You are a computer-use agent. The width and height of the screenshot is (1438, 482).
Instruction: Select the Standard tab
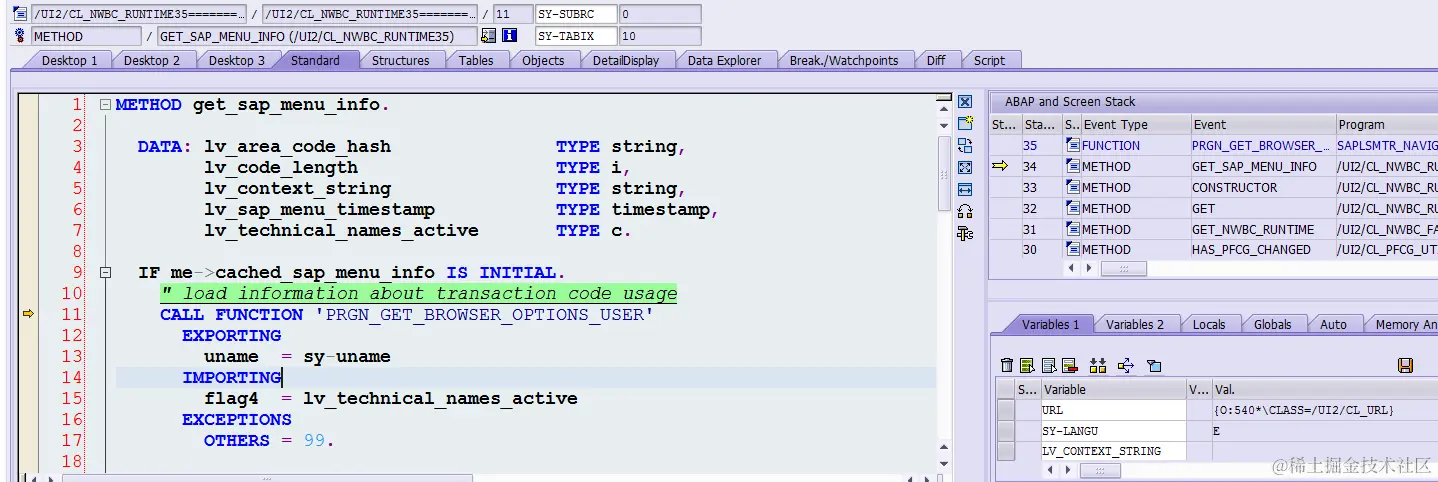315,60
